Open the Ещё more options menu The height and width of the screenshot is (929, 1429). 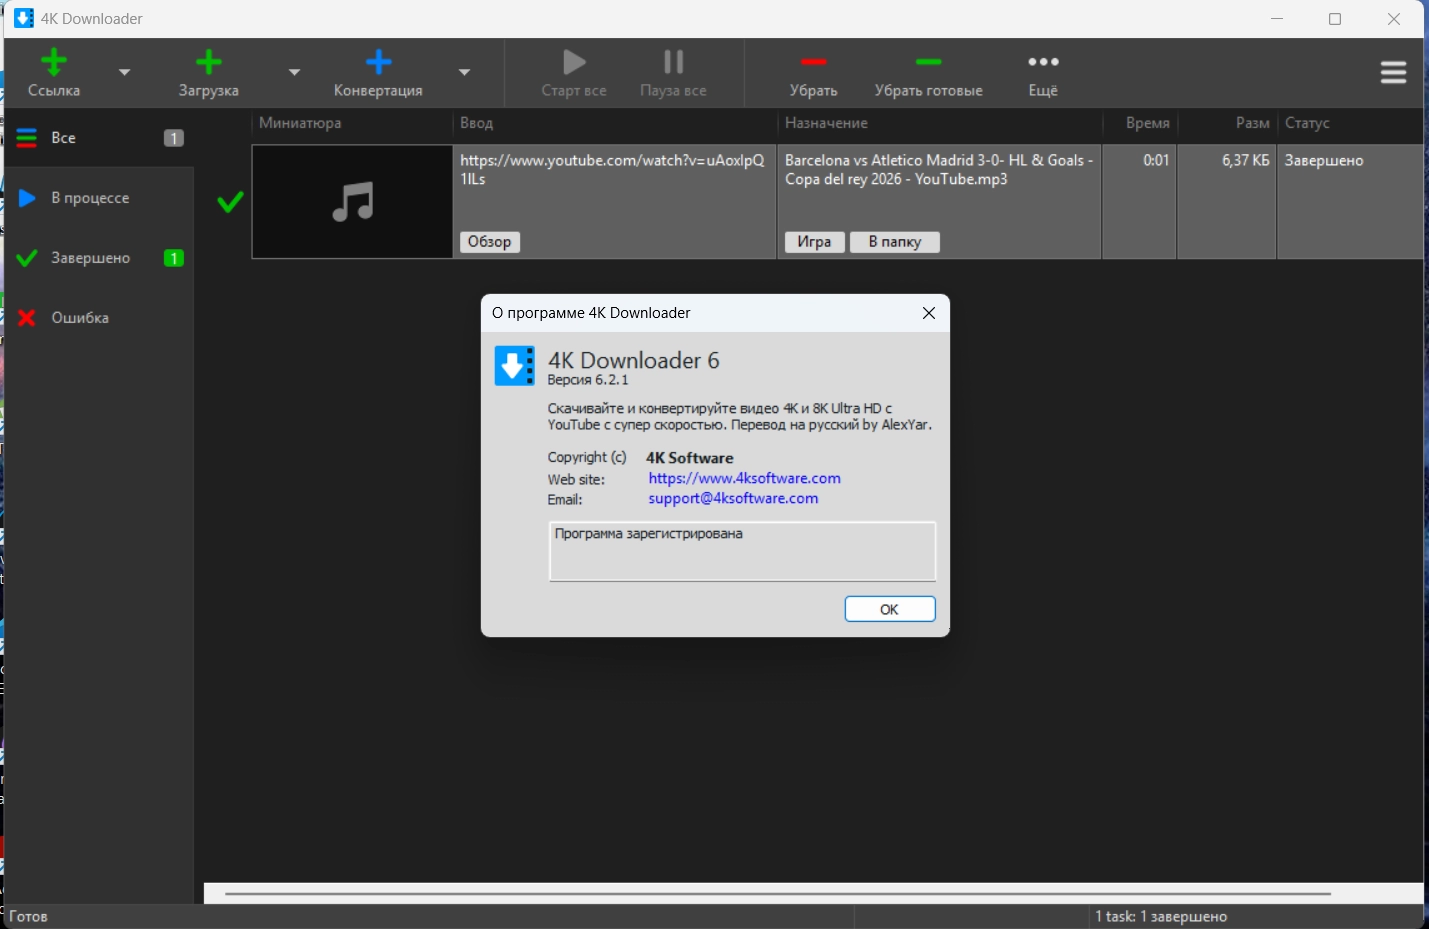(x=1043, y=73)
